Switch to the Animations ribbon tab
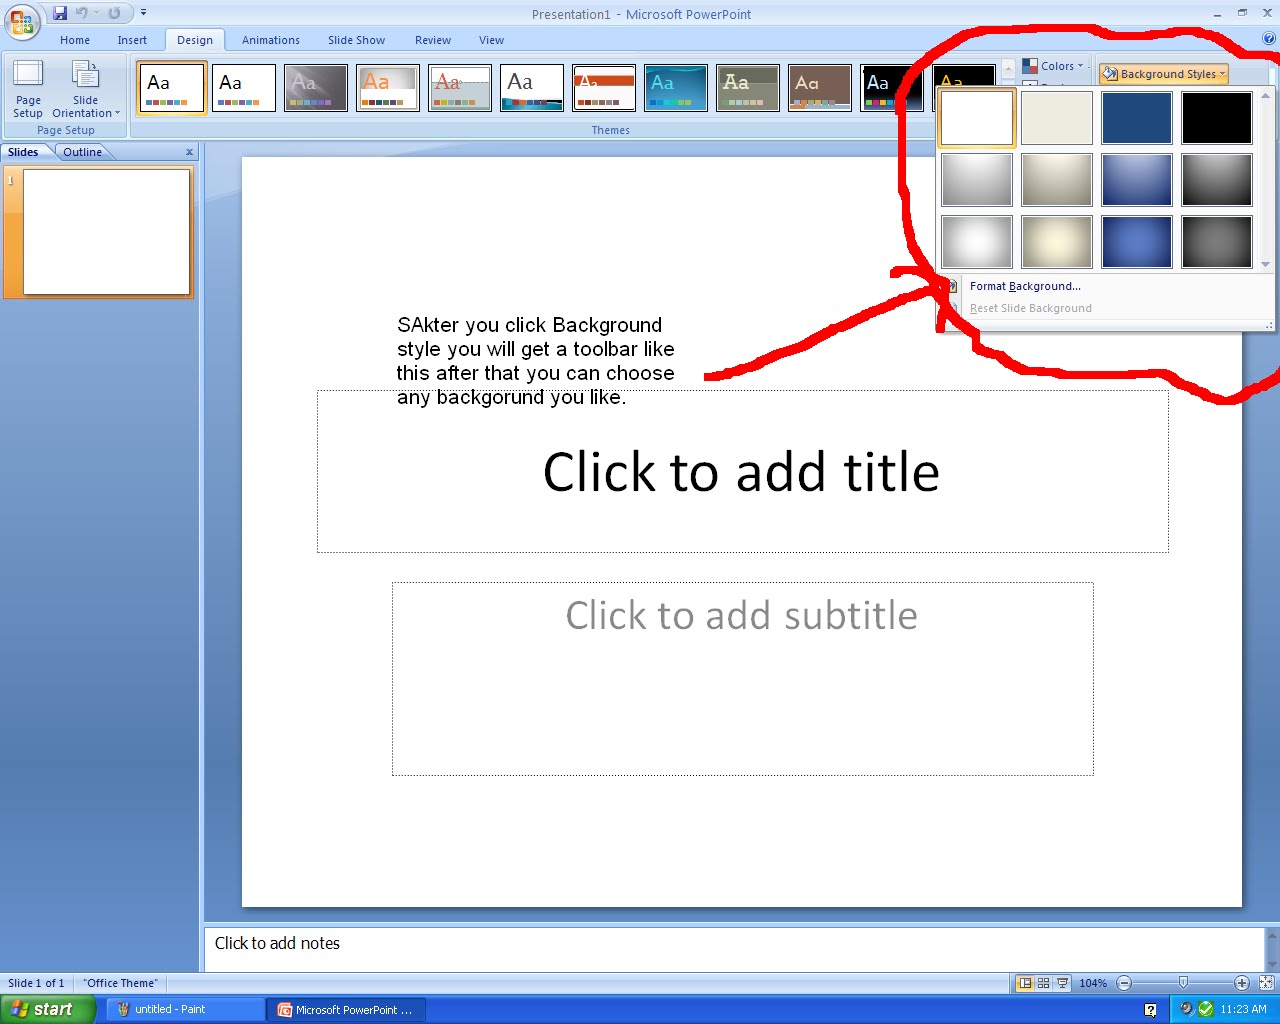This screenshot has width=1280, height=1024. point(270,40)
